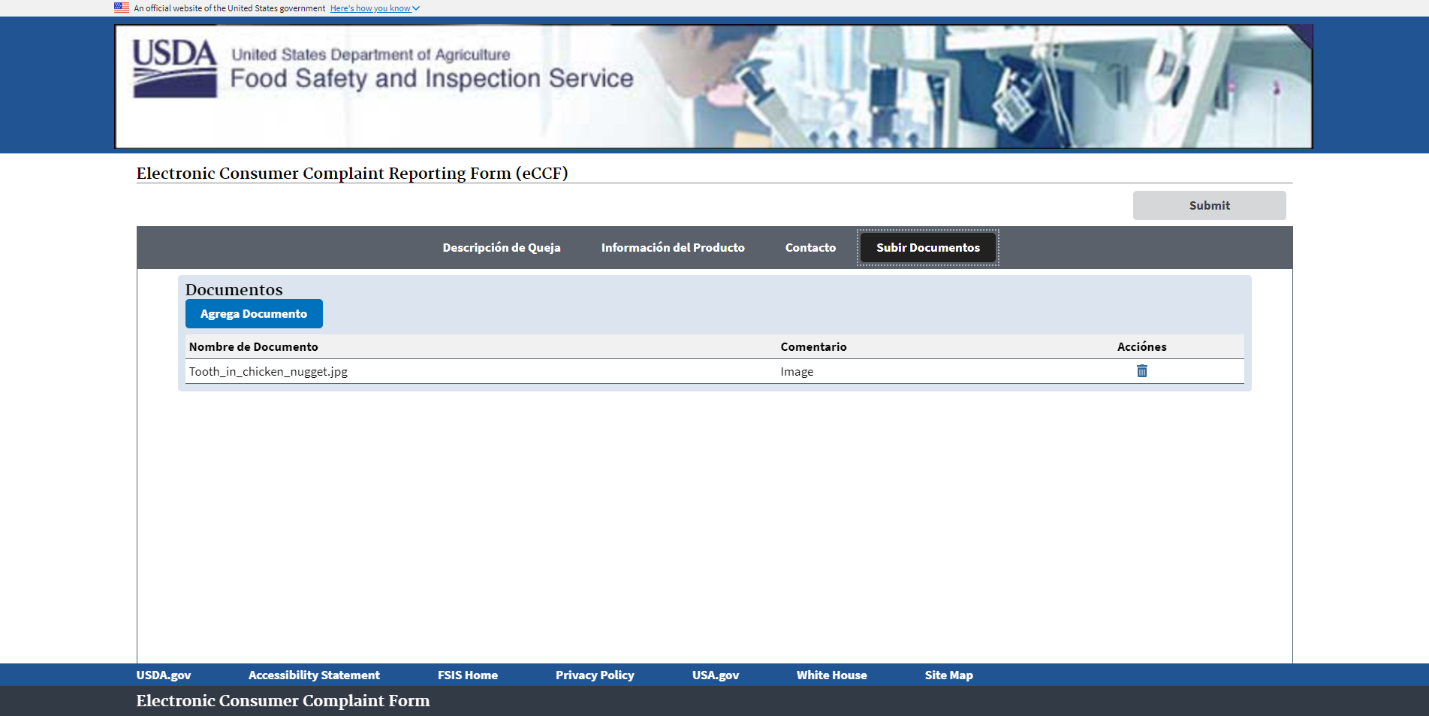Viewport: 1429px width, 716px height.
Task: Delete the Tooth_in_chicken_nugget.jpg document with trash icon
Action: pos(1142,371)
